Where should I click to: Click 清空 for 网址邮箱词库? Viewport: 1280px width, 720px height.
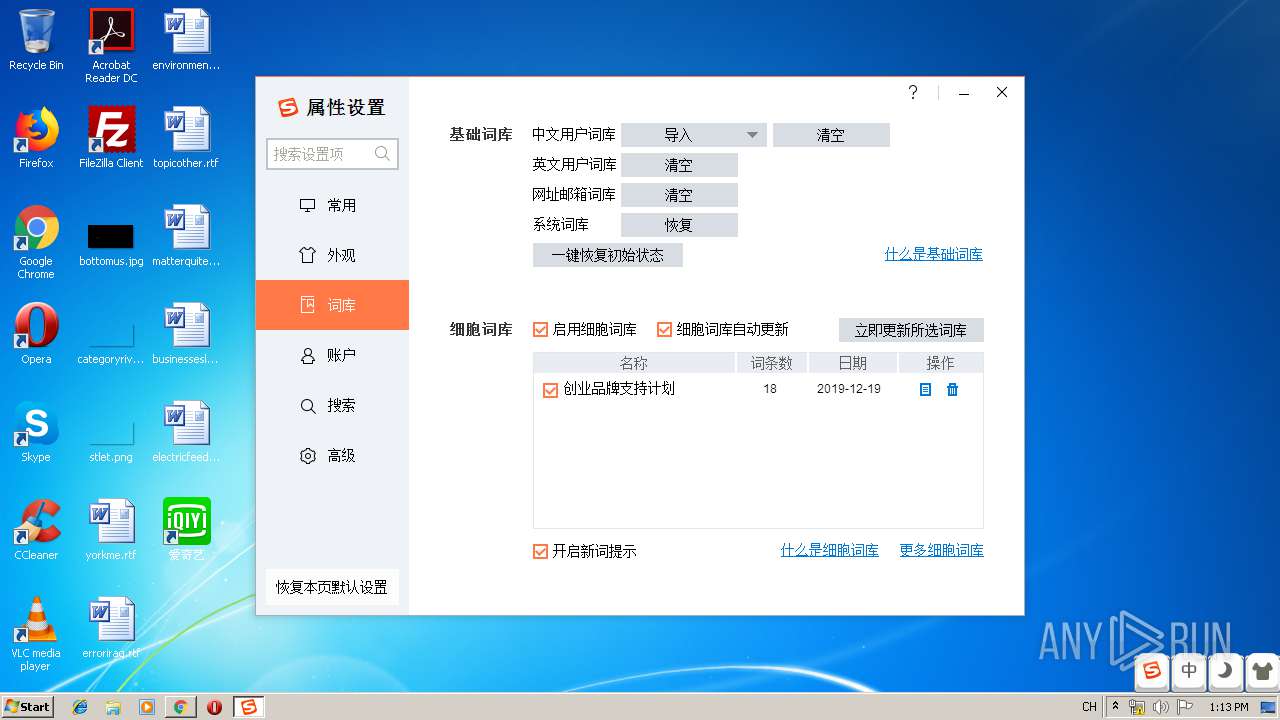[679, 195]
